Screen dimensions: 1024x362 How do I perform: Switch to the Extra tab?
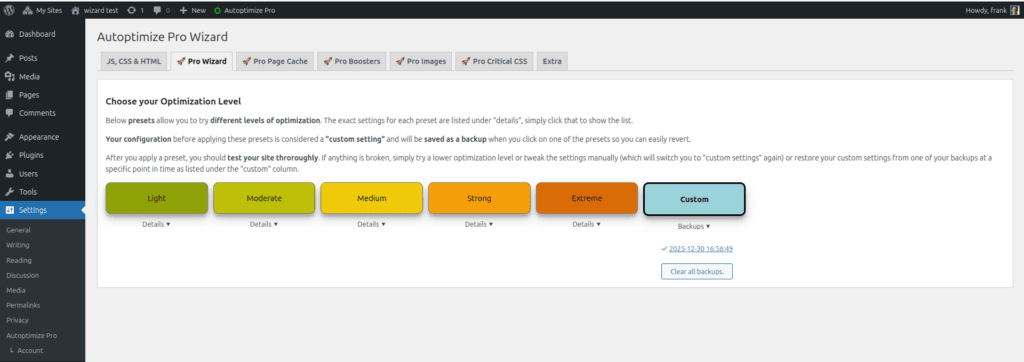[552, 61]
